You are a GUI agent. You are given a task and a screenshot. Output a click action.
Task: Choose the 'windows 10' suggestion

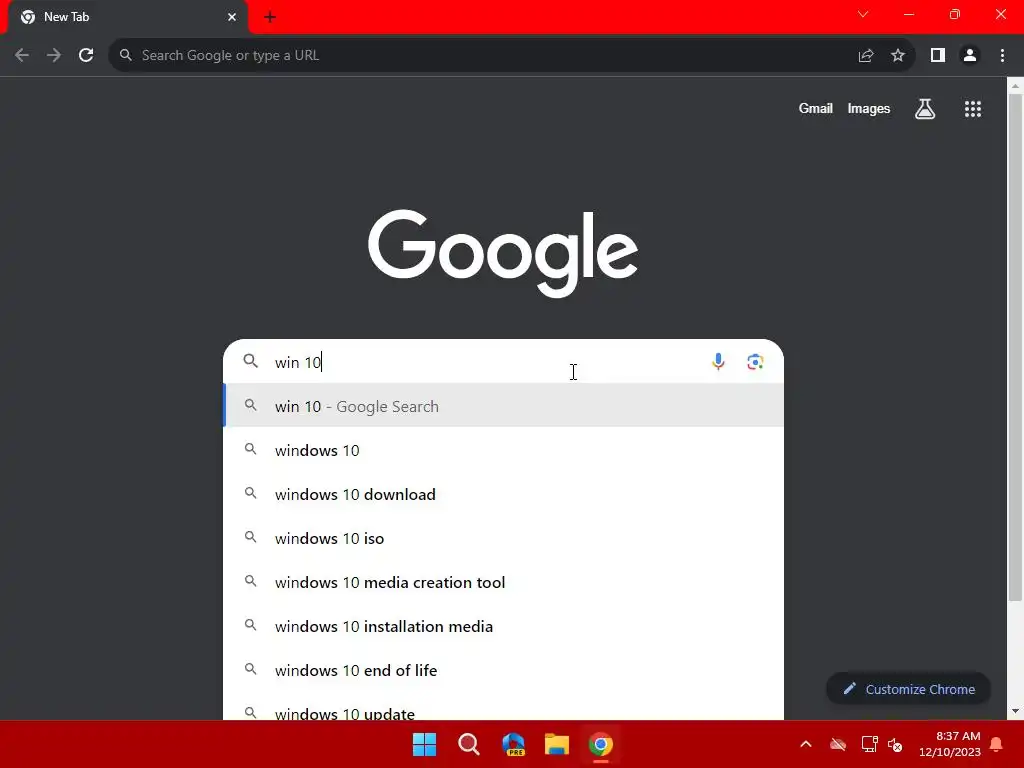(504, 450)
